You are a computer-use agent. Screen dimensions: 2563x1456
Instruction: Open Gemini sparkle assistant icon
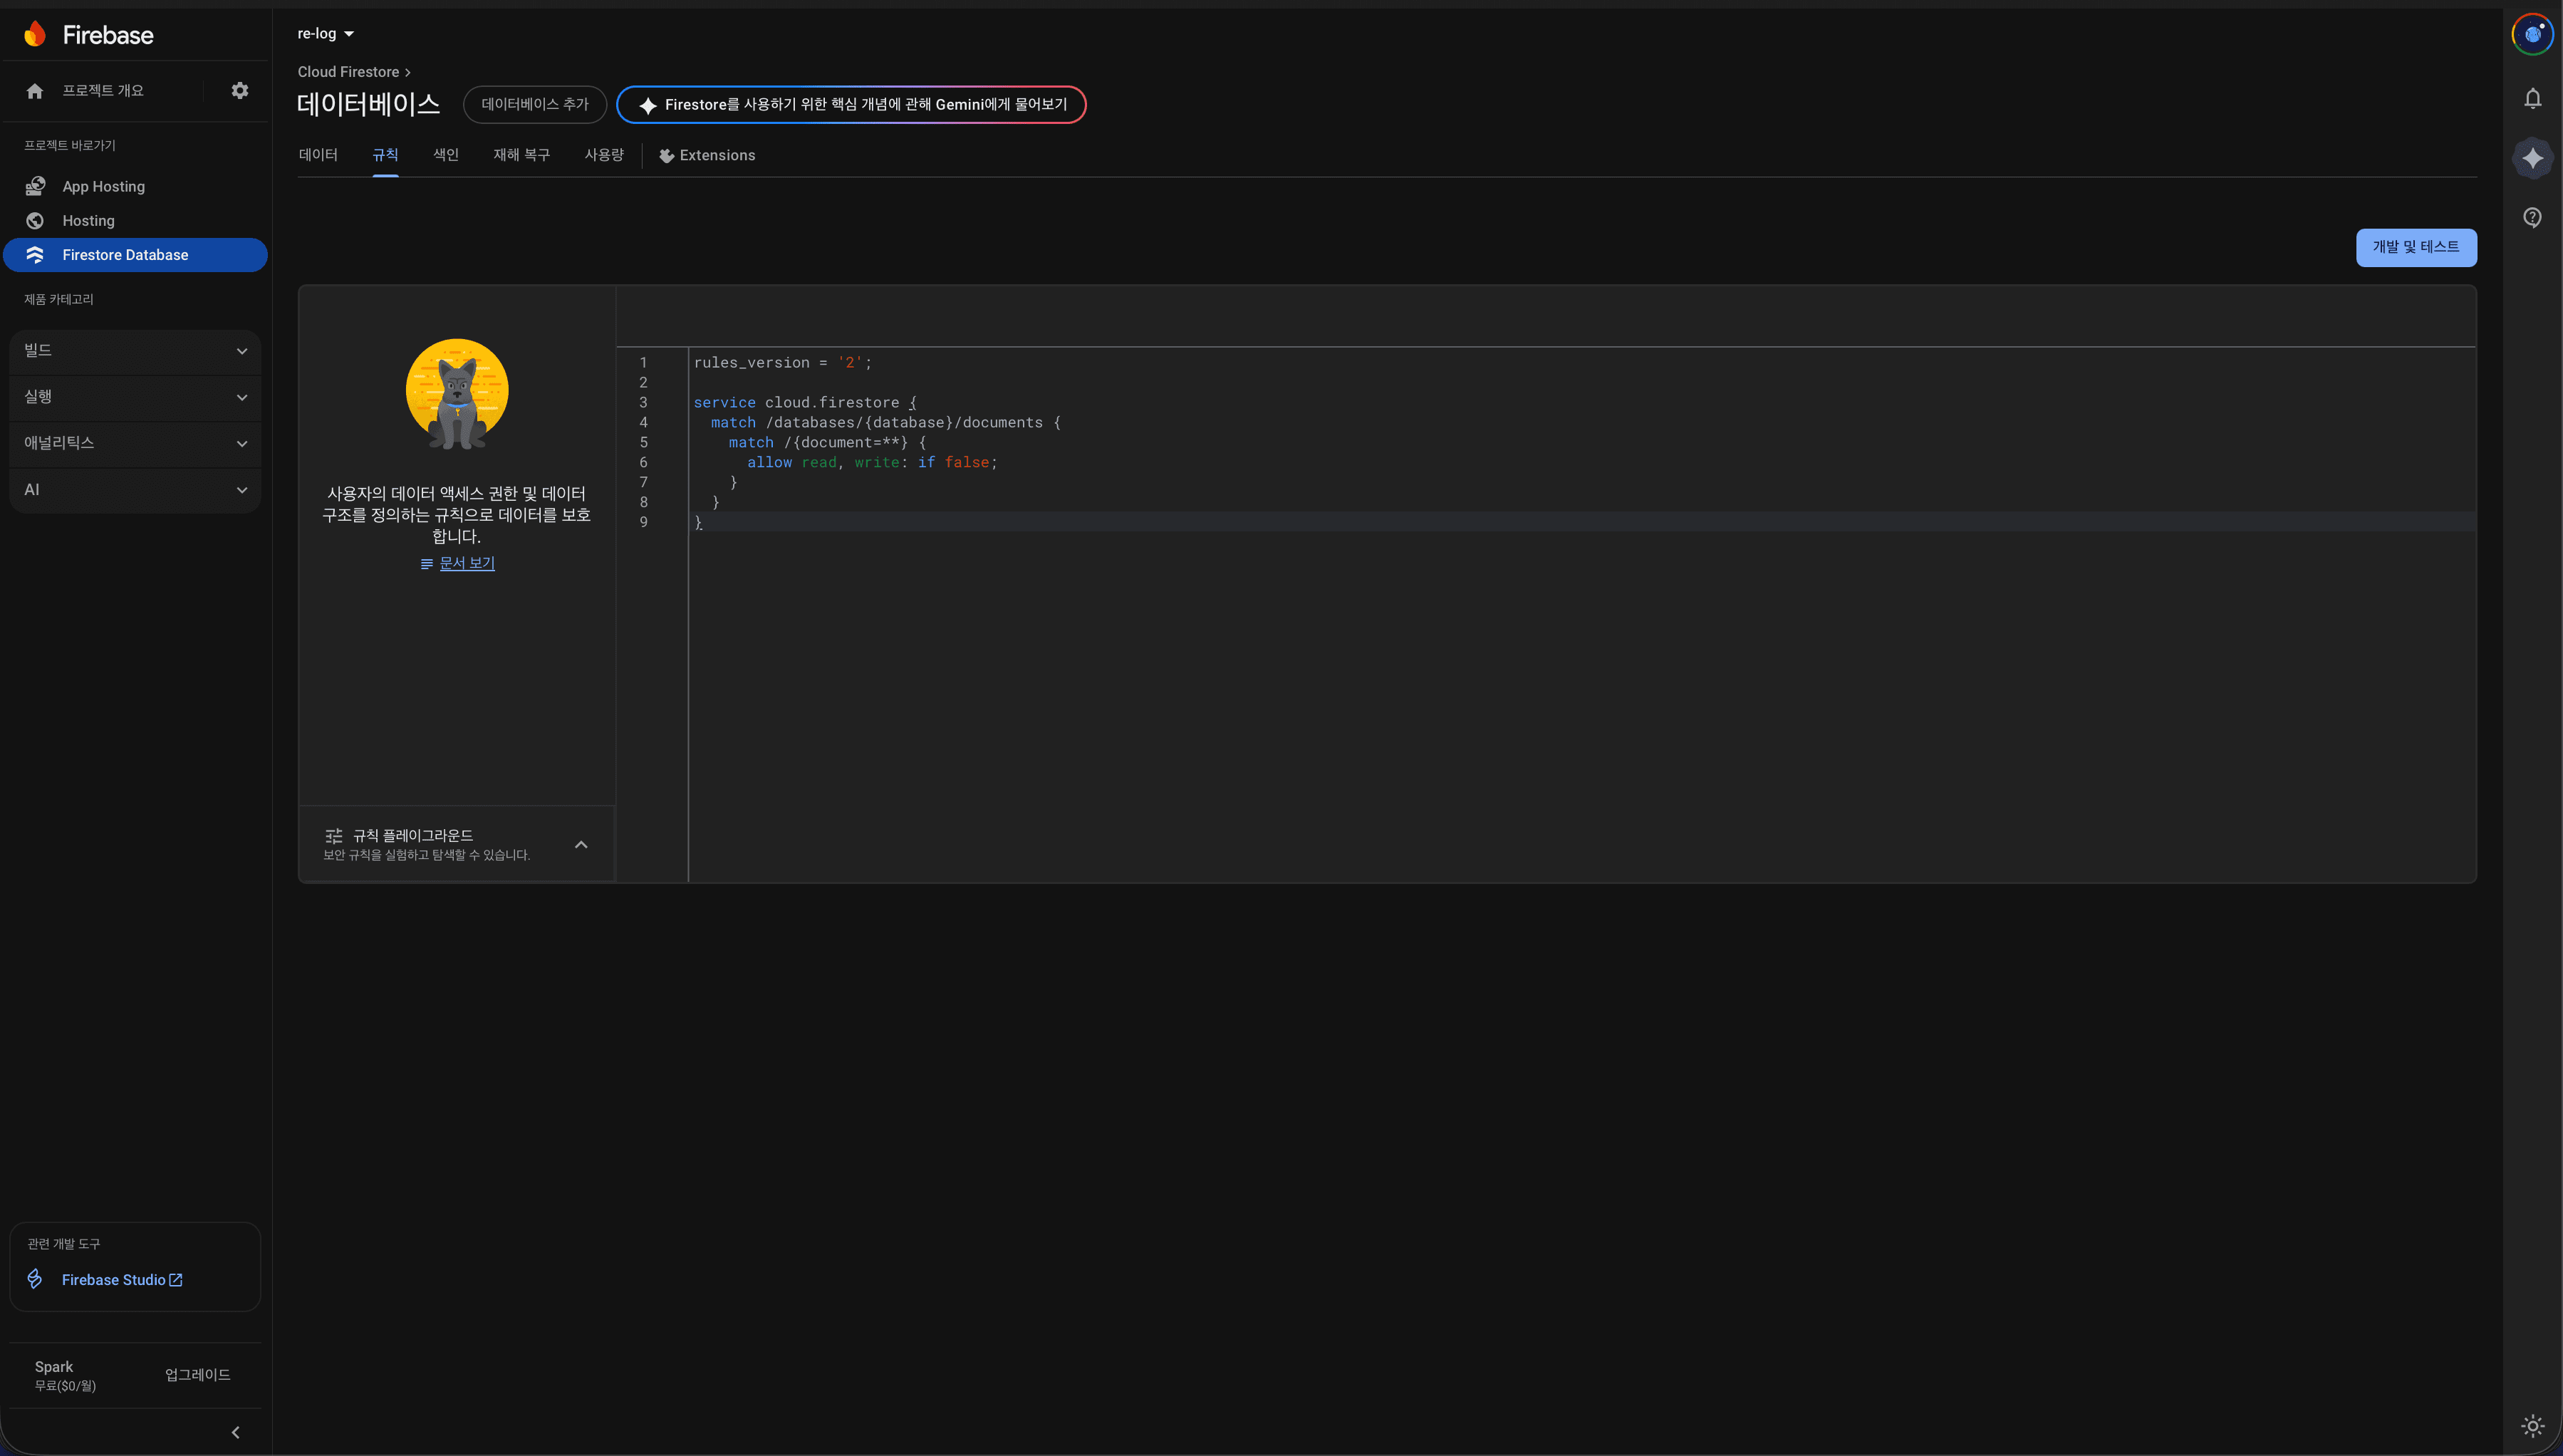pyautogui.click(x=2532, y=158)
